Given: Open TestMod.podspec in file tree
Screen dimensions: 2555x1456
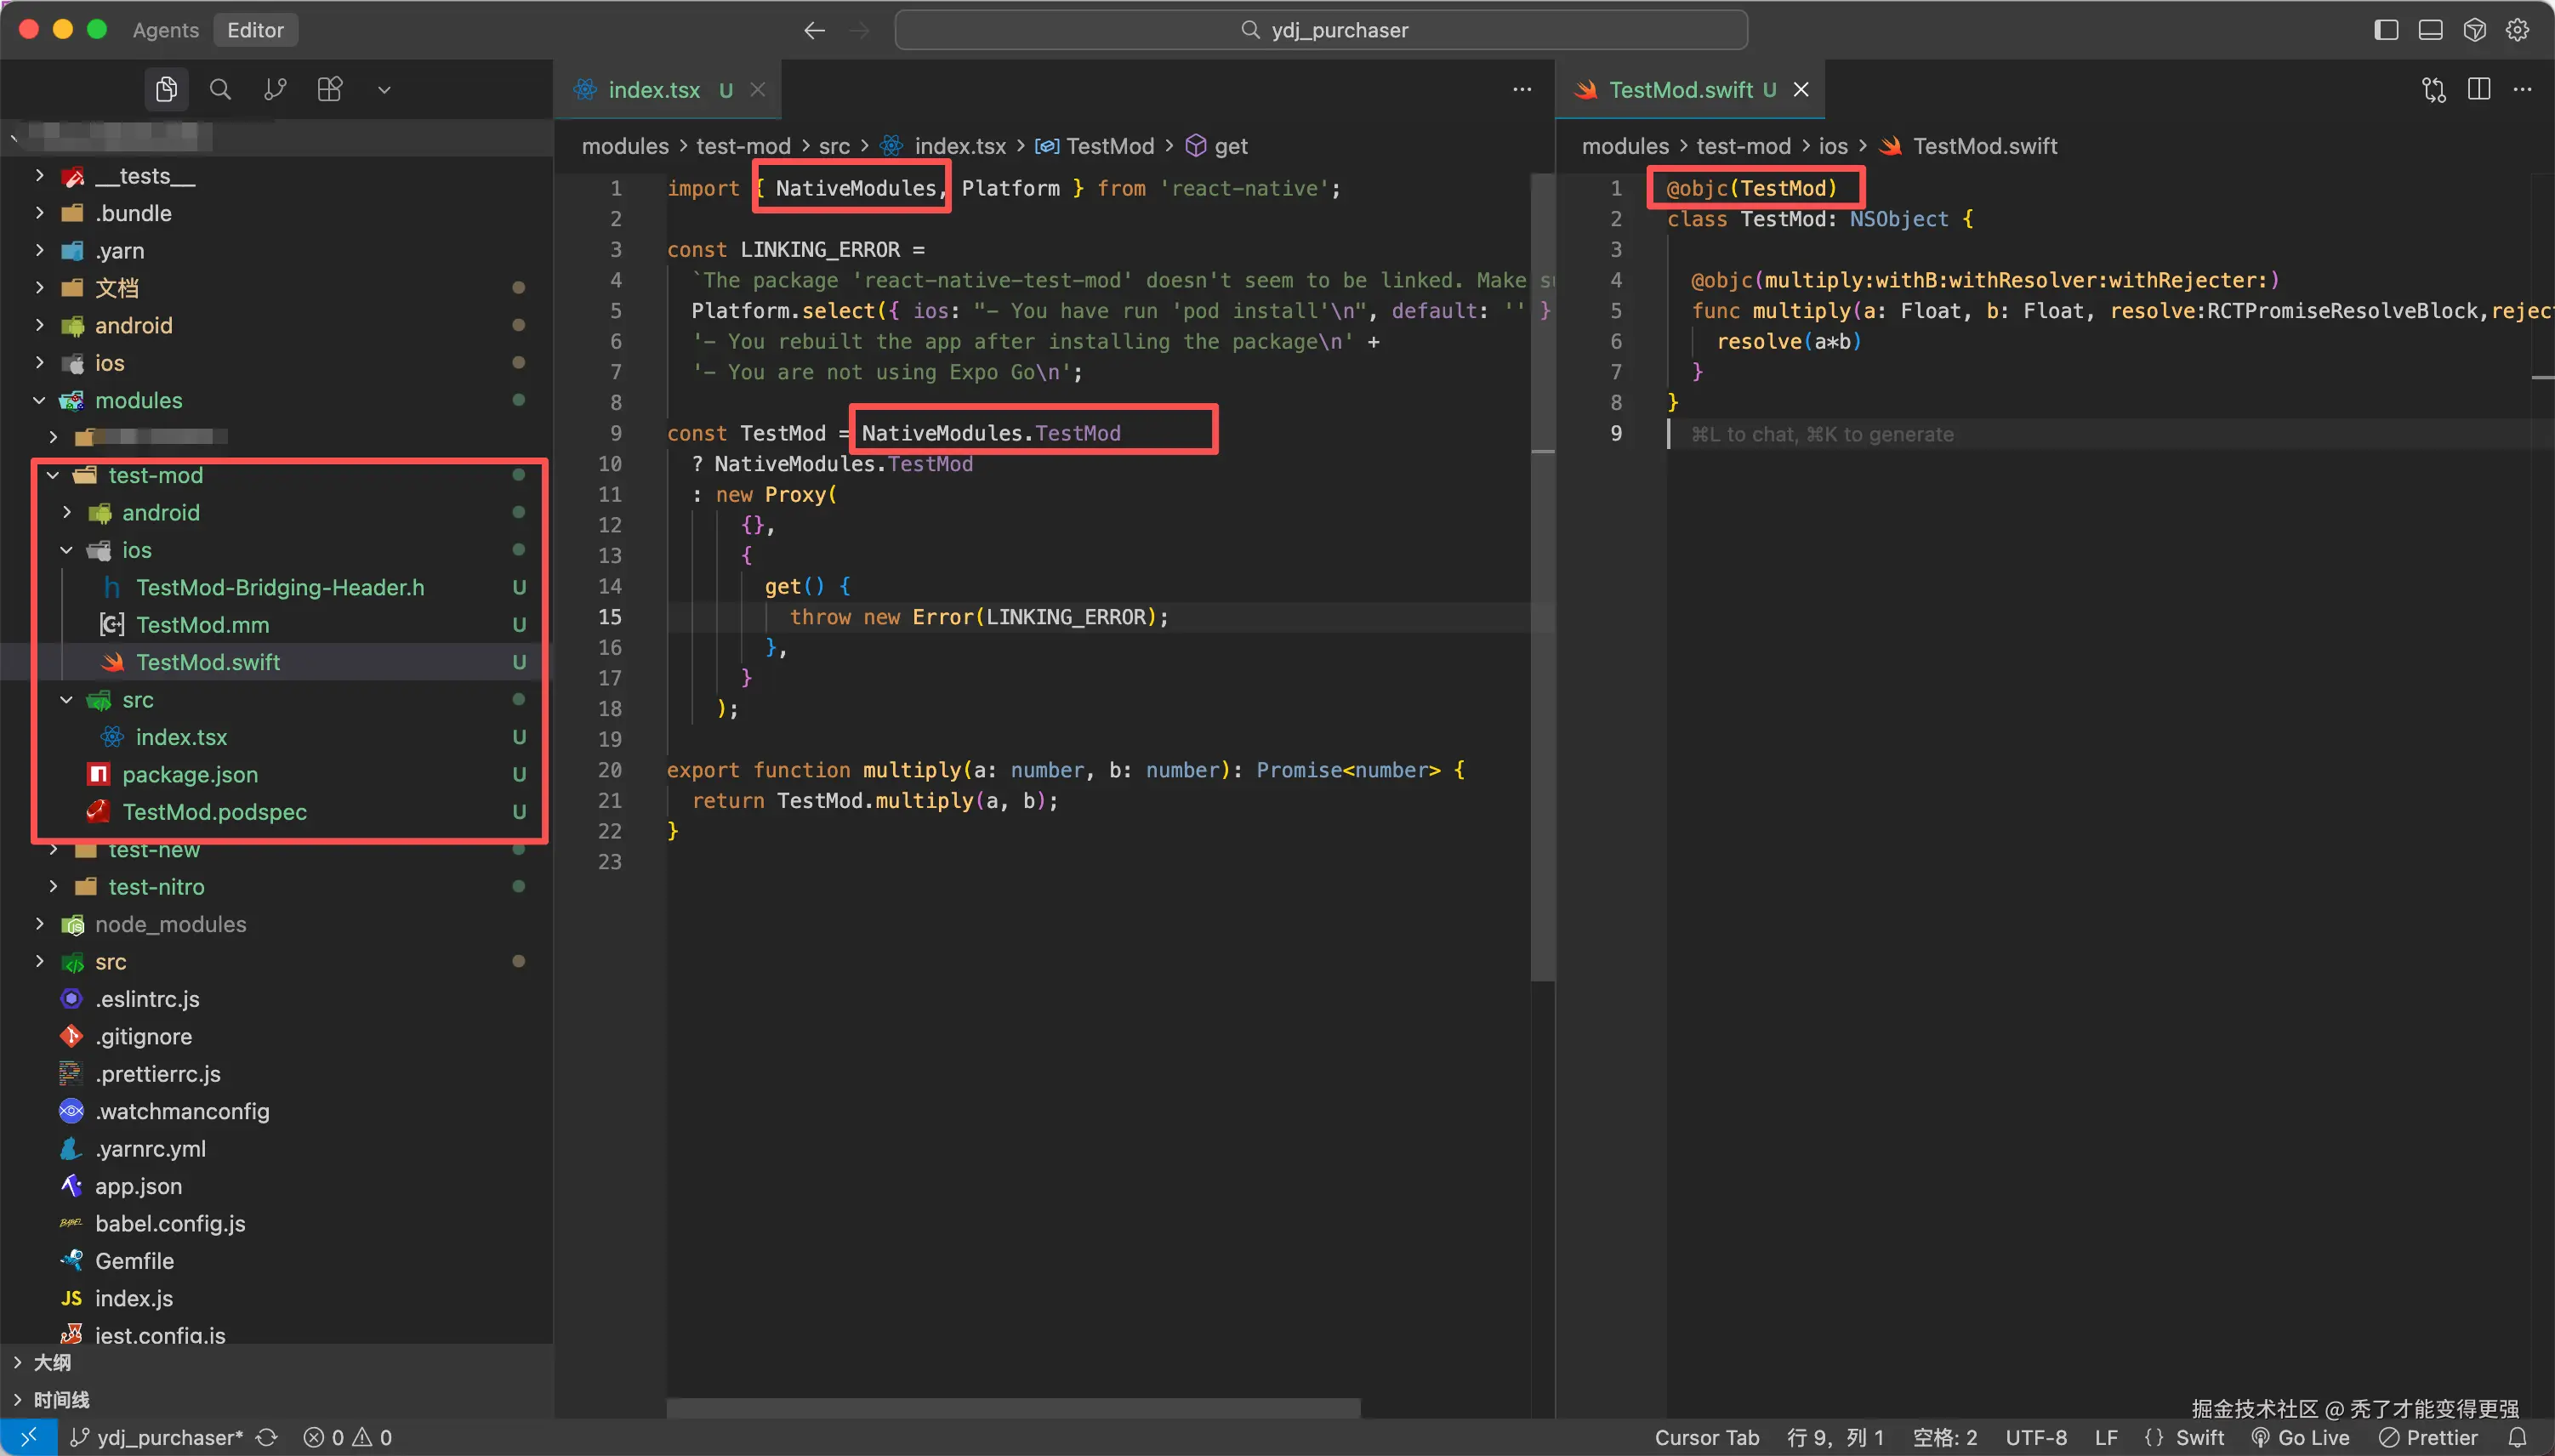Looking at the screenshot, I should [214, 812].
